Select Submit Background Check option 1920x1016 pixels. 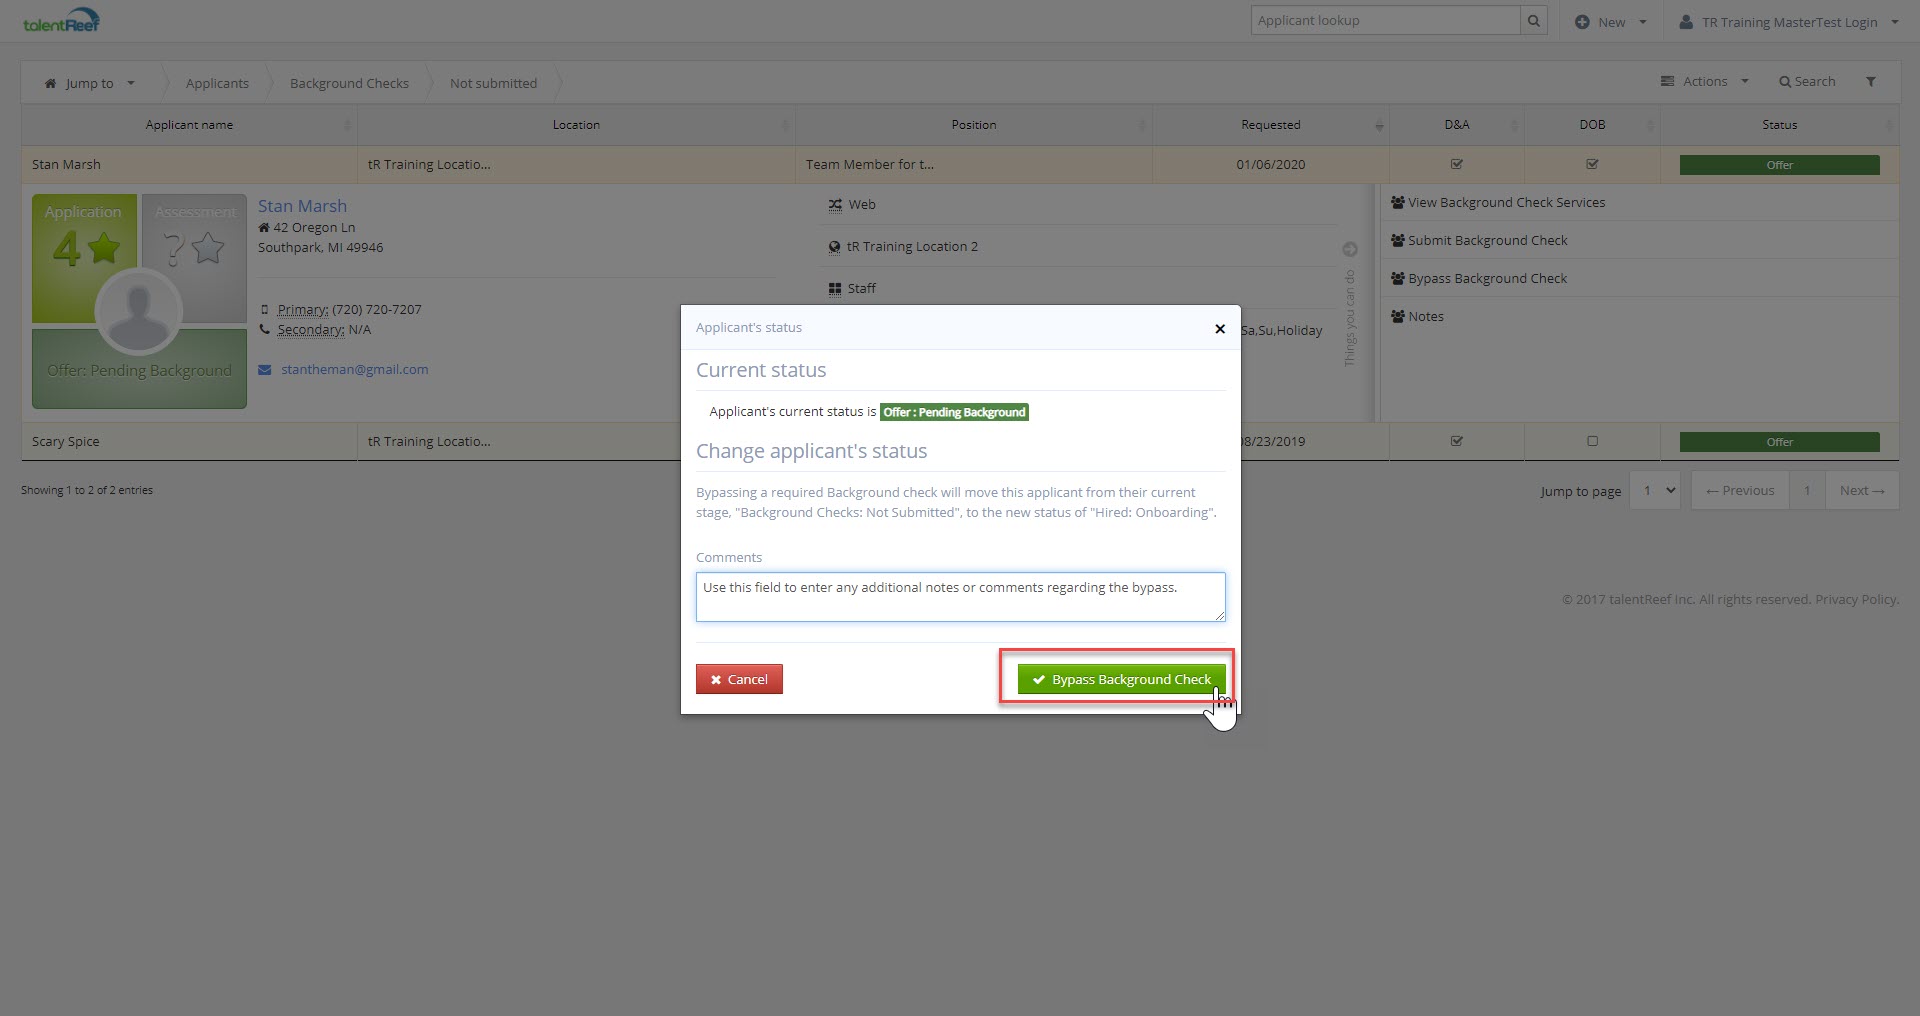pyautogui.click(x=1487, y=241)
